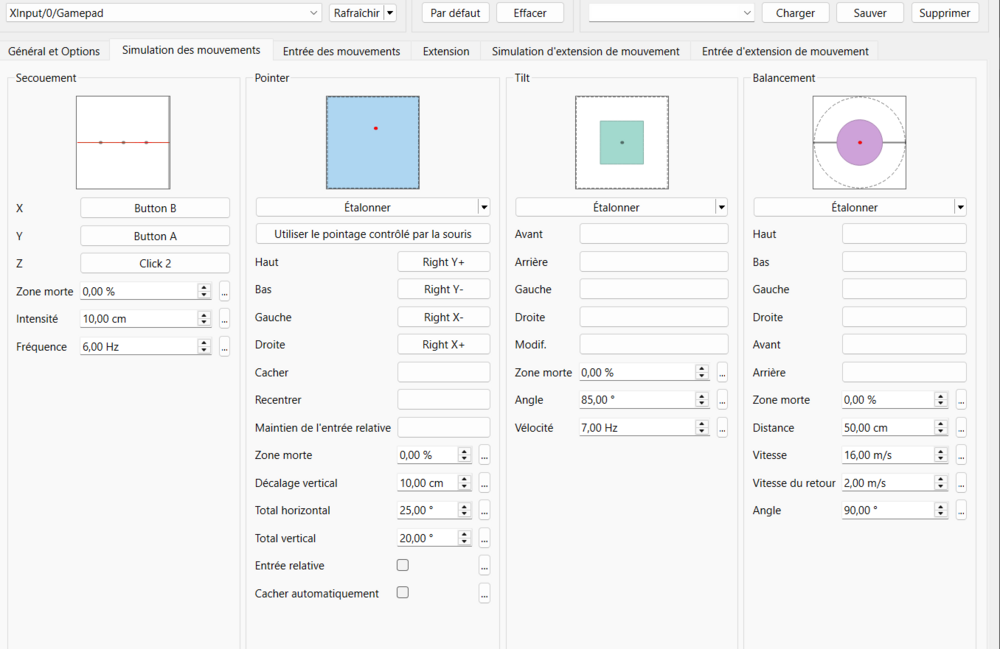
Task: Click the Par défaut button
Action: [x=455, y=13]
